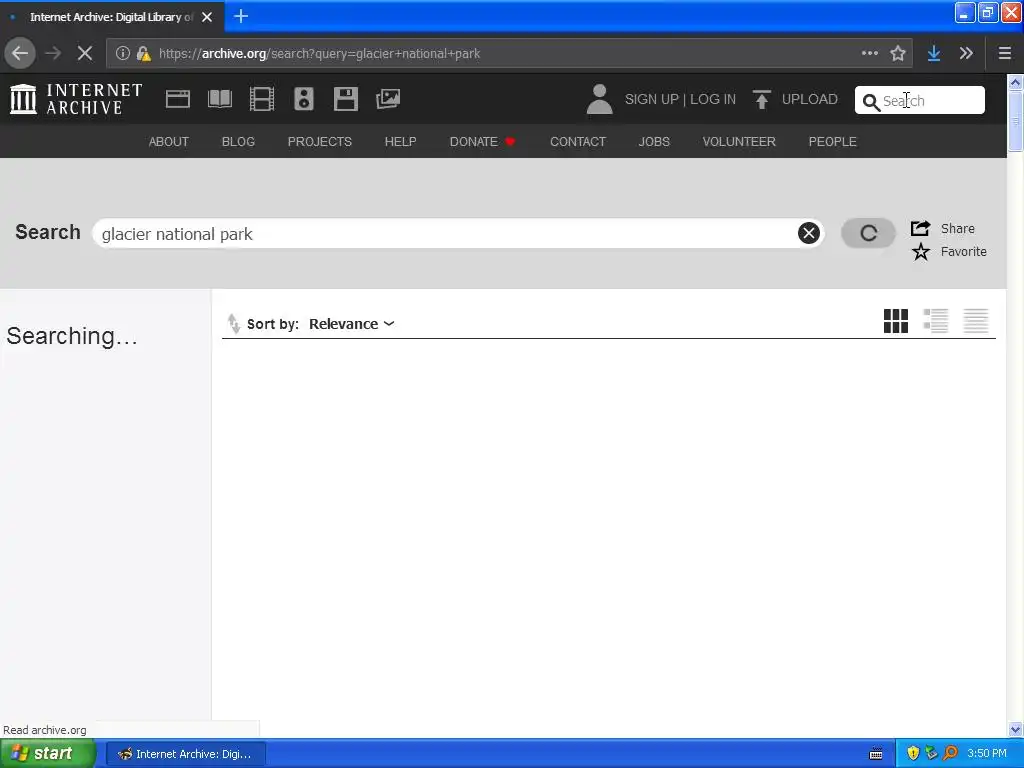1024x768 pixels.
Task: Click the UPLOAD link text
Action: pyautogui.click(x=810, y=99)
